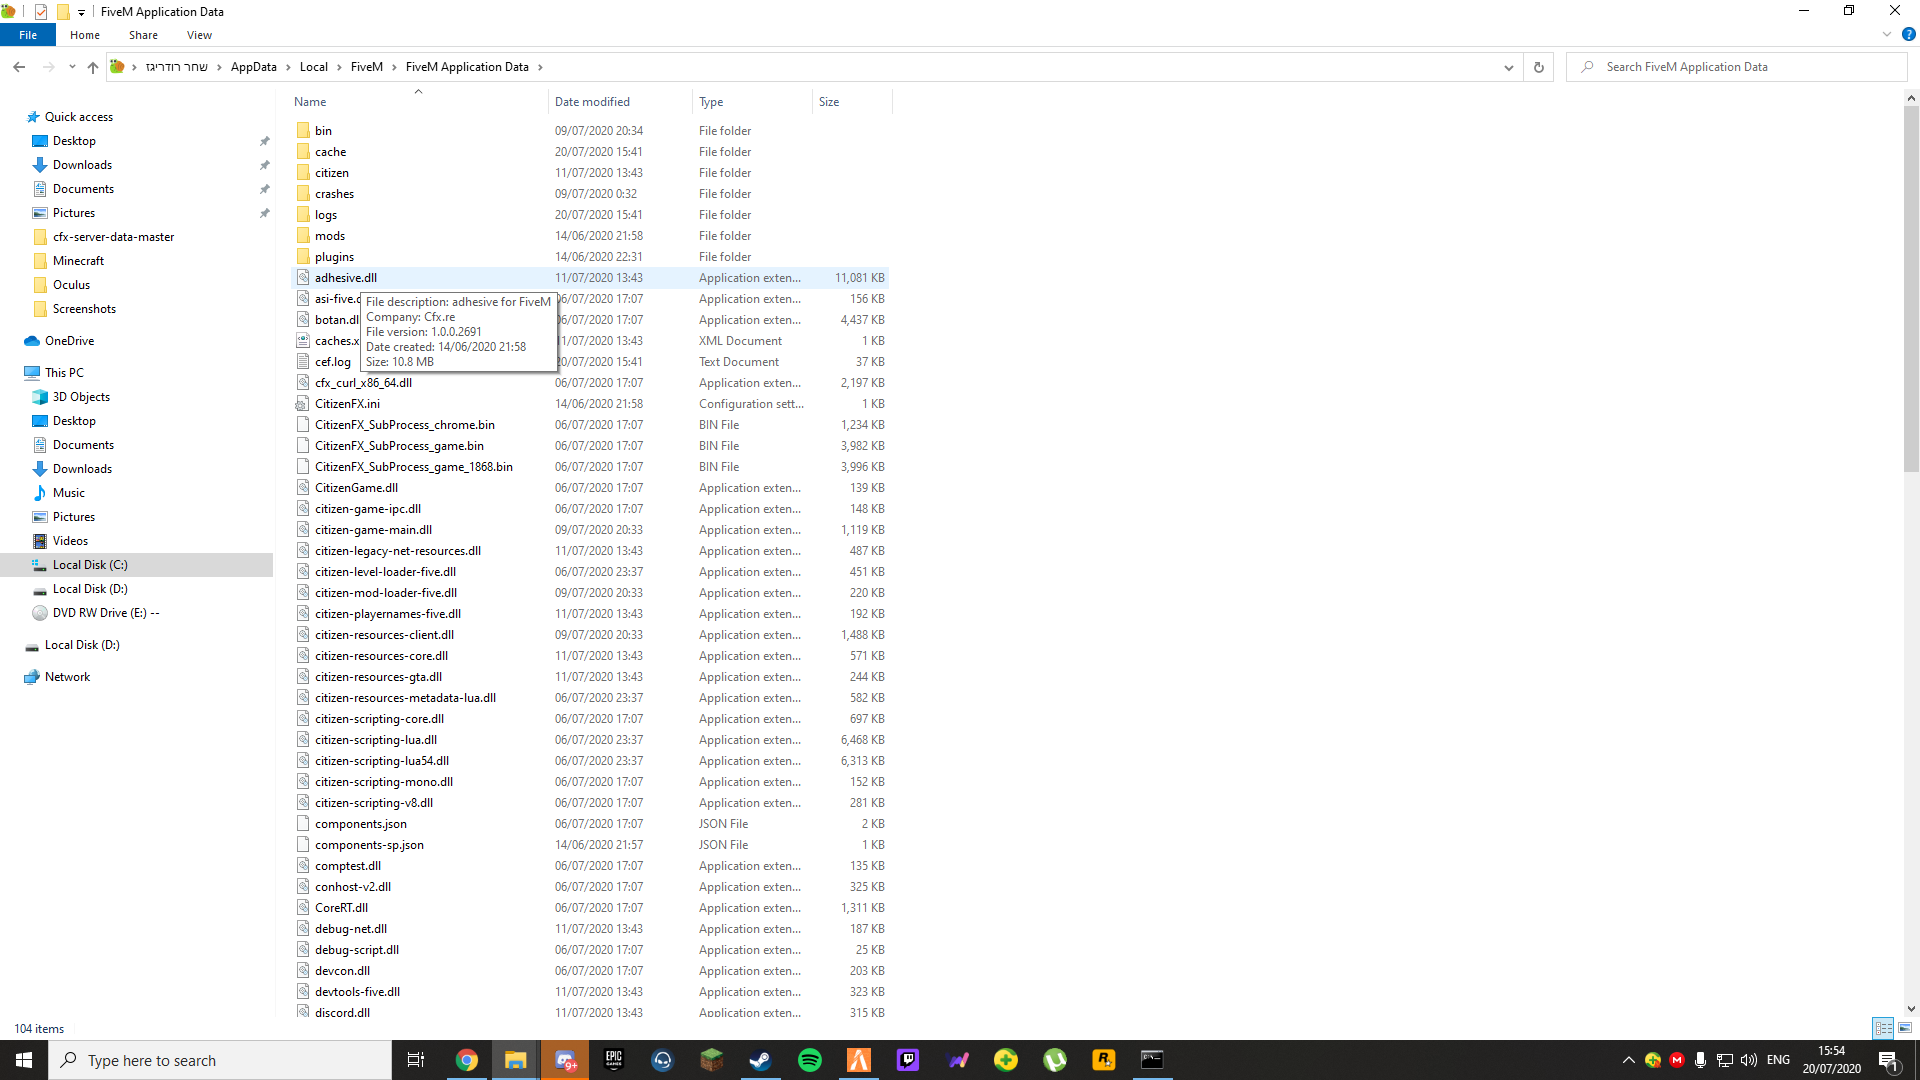Viewport: 1920px width, 1080px height.
Task: Select the bin folder icon
Action: point(303,130)
